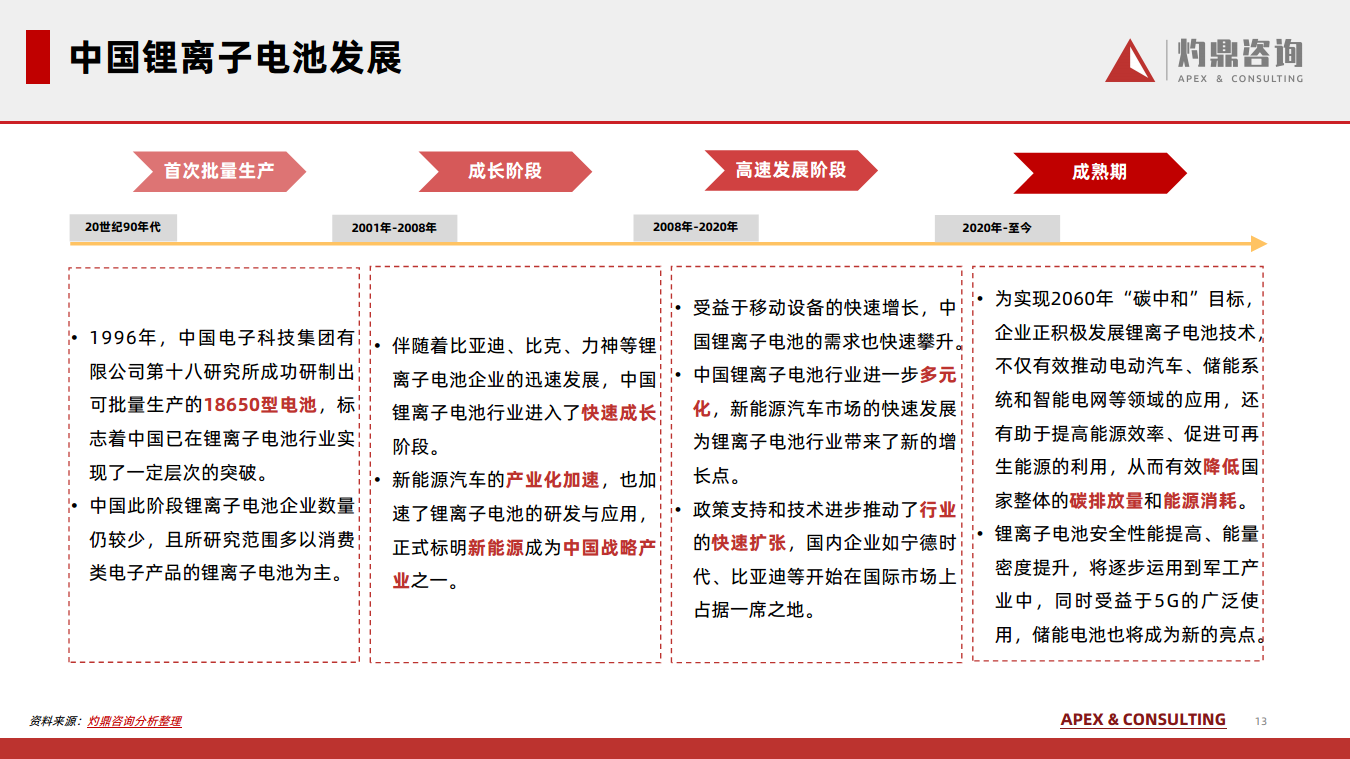Click the line 占据一席之地。
This screenshot has width=1350, height=759.
[x=754, y=610]
